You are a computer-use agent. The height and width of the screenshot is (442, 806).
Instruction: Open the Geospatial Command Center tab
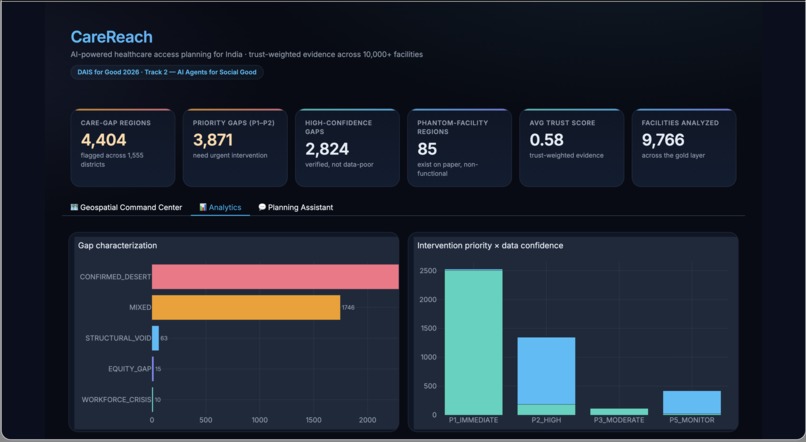coord(126,207)
